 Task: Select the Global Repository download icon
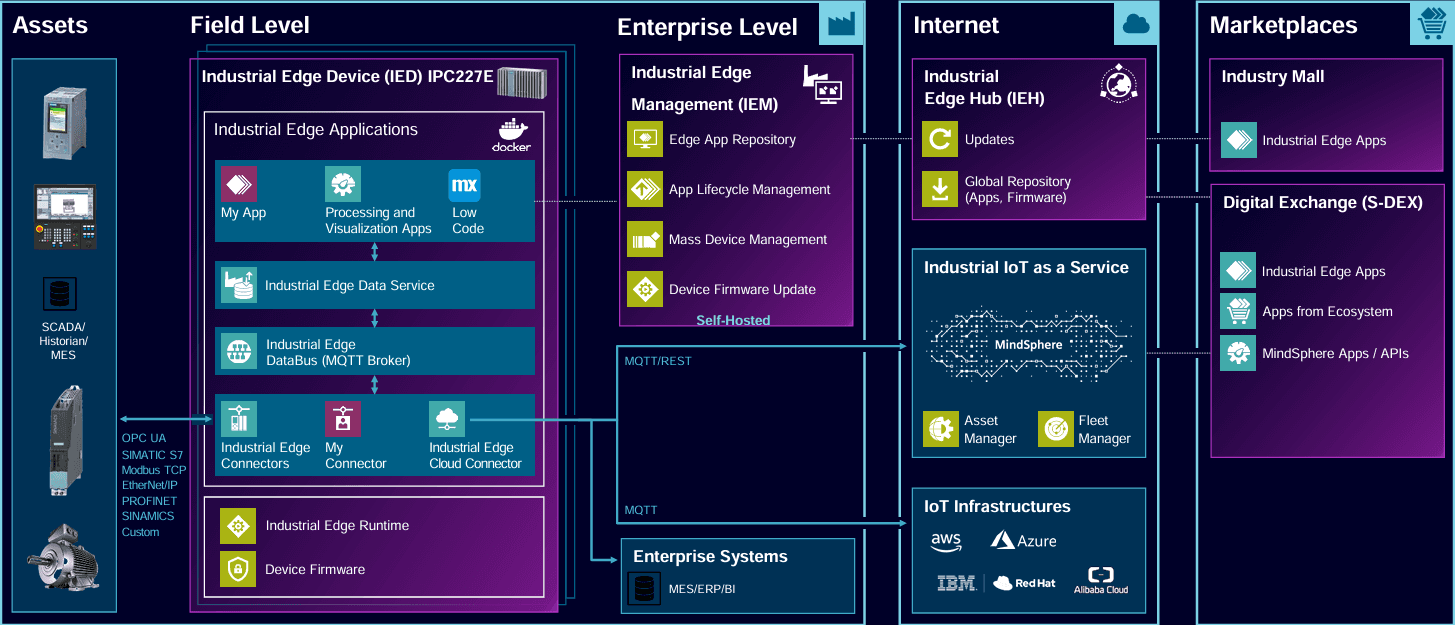940,189
